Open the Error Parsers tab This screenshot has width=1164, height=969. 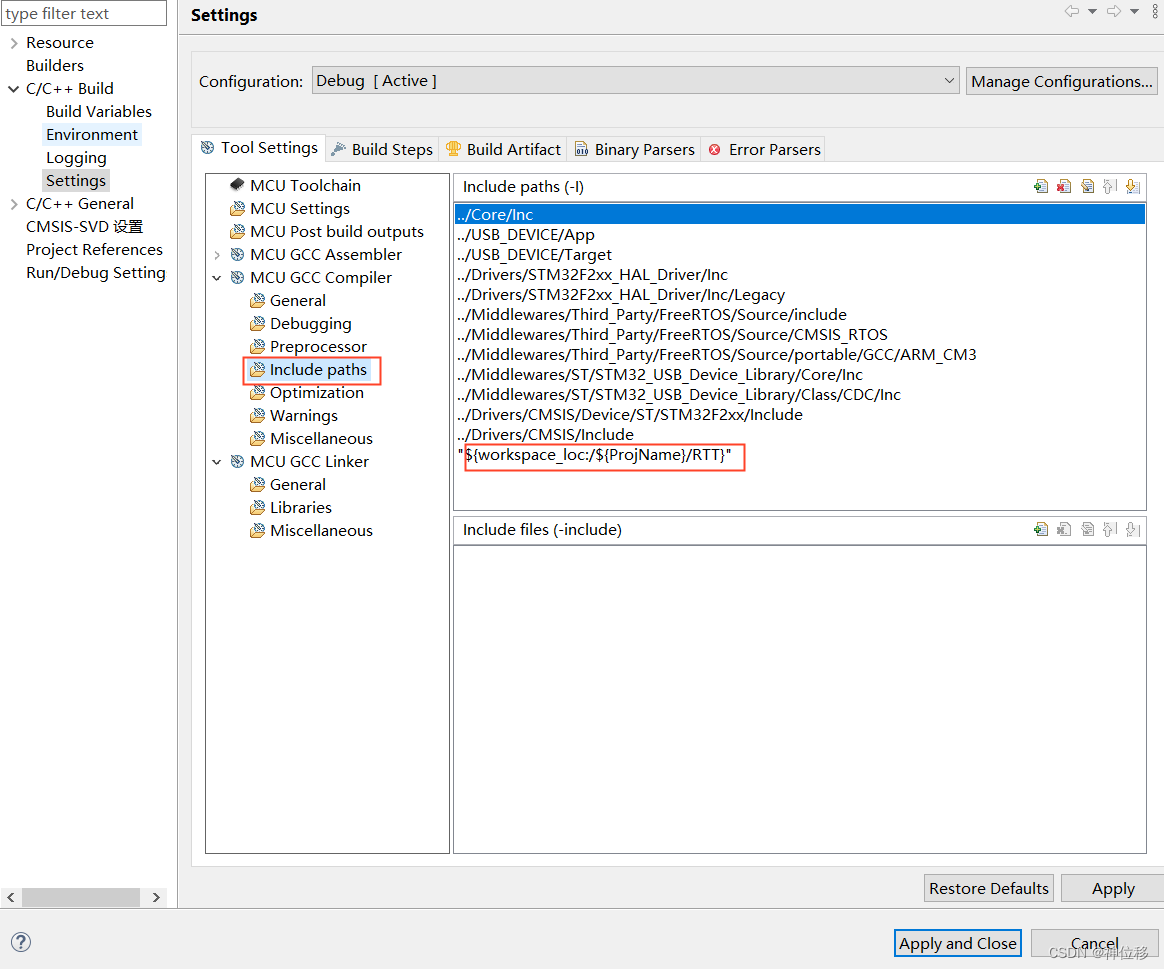[x=771, y=148]
